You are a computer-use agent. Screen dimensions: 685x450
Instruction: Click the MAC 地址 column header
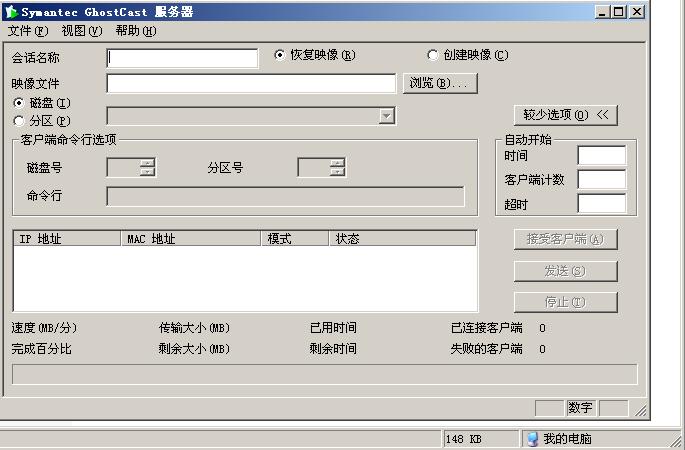191,239
